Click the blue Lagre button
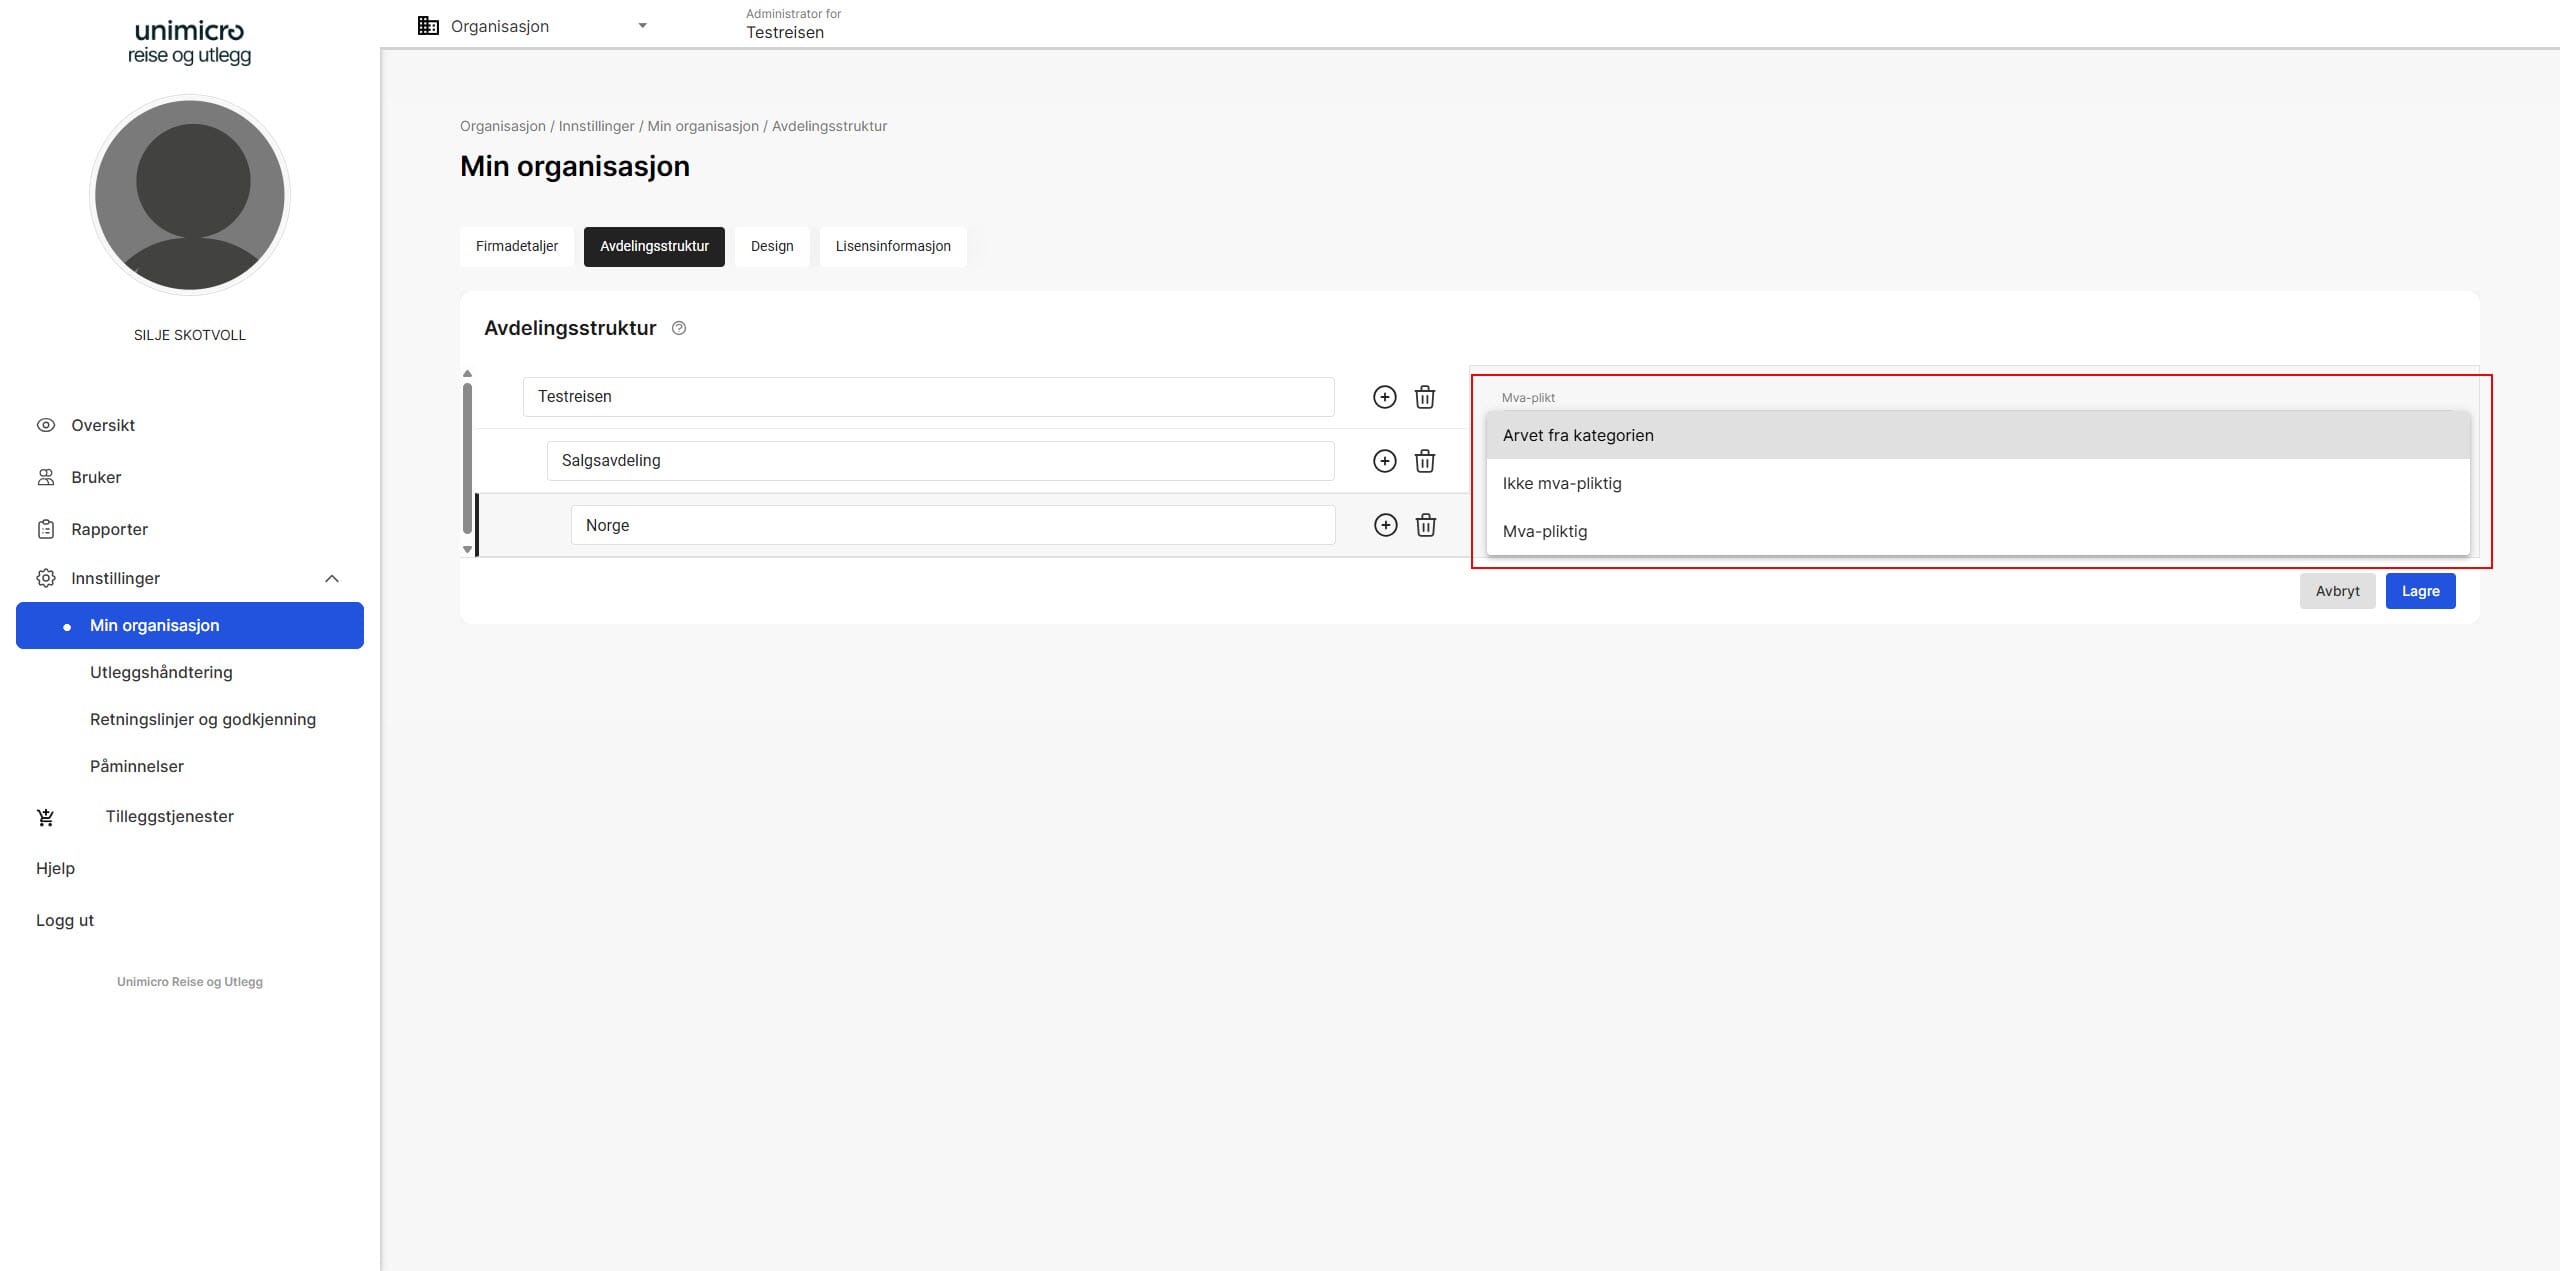The width and height of the screenshot is (2560, 1271). 2420,591
